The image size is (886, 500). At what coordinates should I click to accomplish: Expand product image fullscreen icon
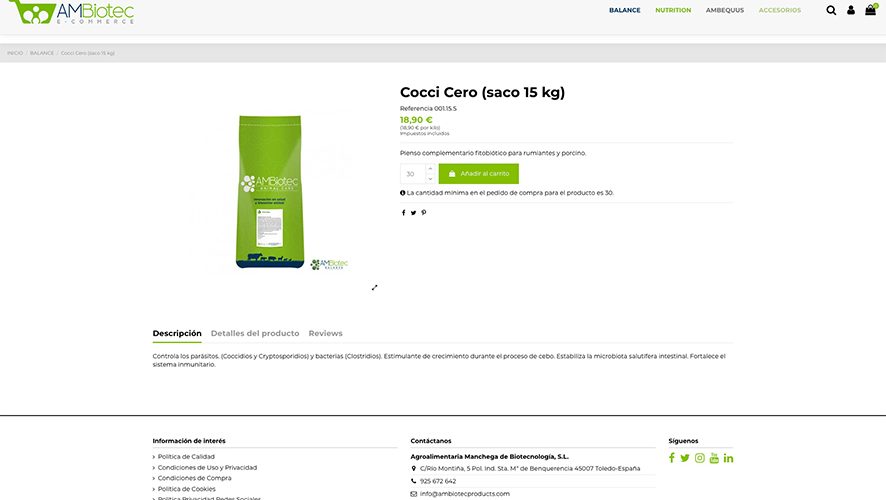[x=374, y=288]
